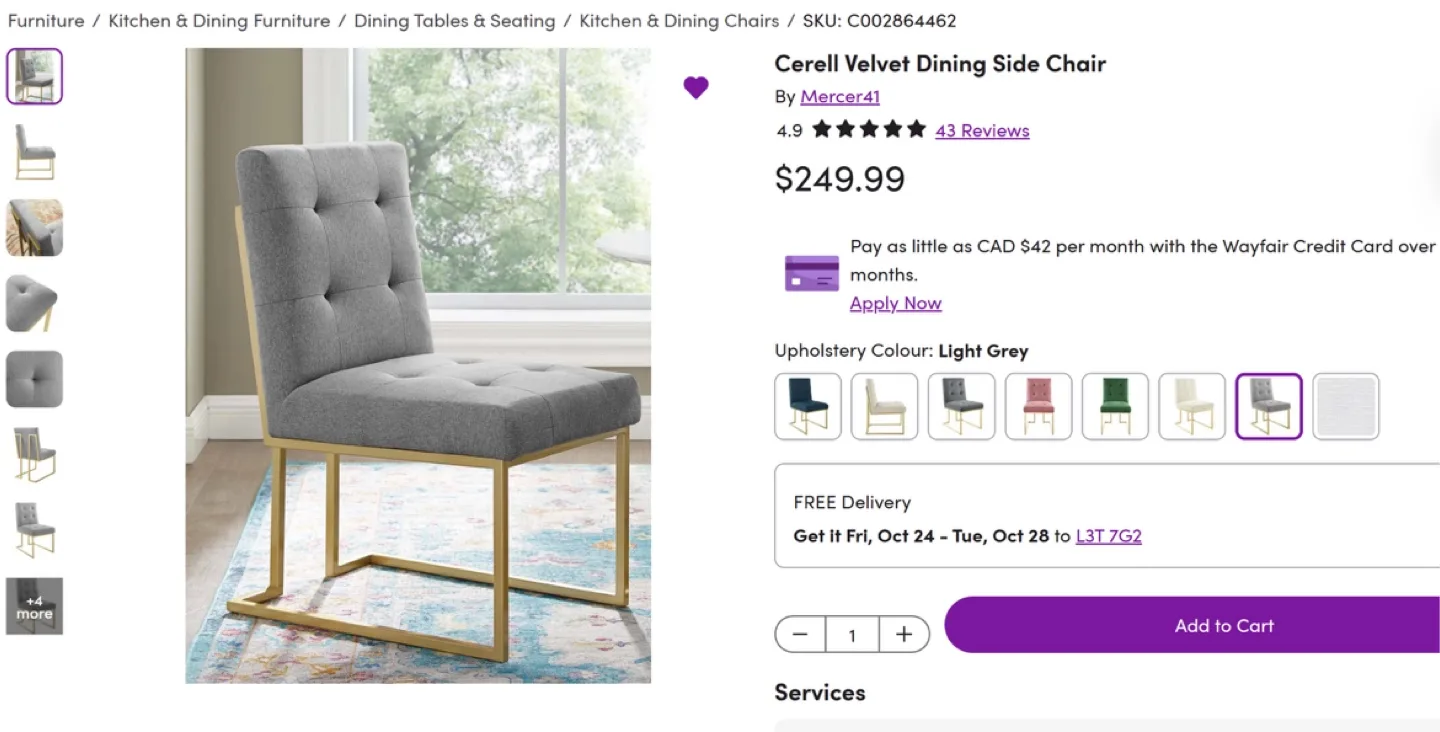Click the minus icon to decrease quantity
The width and height of the screenshot is (1440, 732).
[800, 633]
